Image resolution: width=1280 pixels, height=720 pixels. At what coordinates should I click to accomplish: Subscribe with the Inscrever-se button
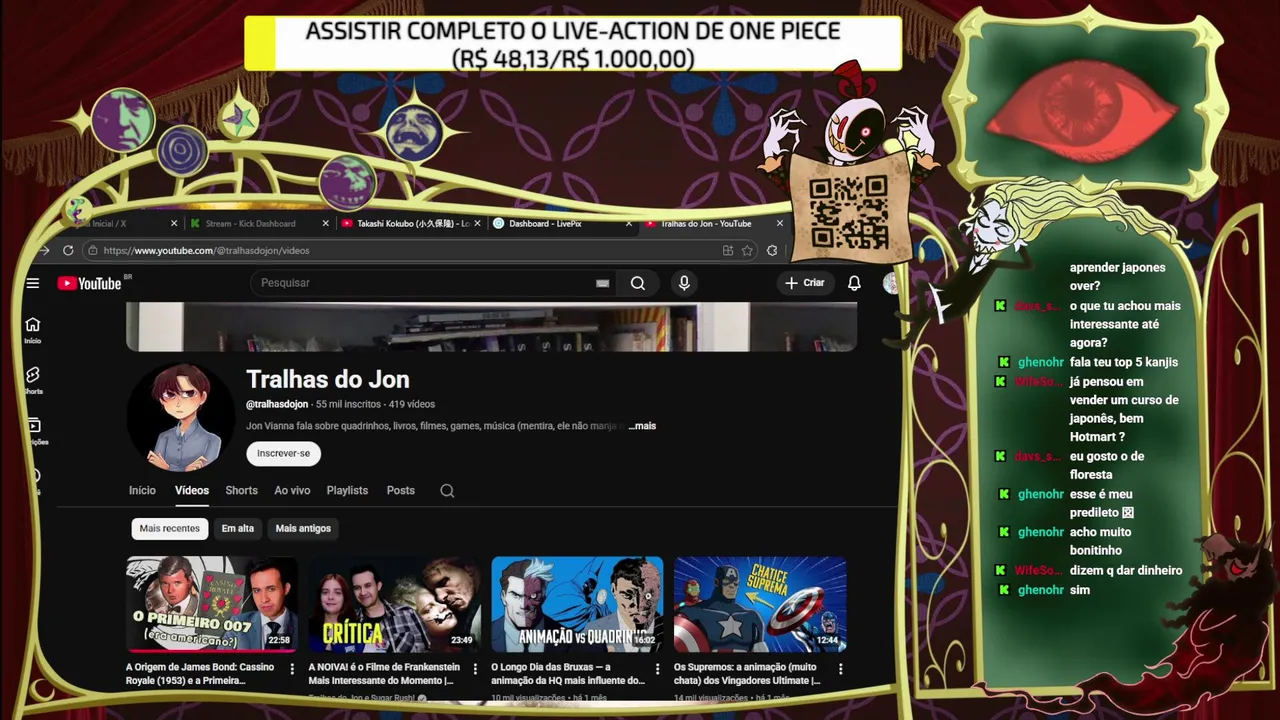pyautogui.click(x=283, y=453)
